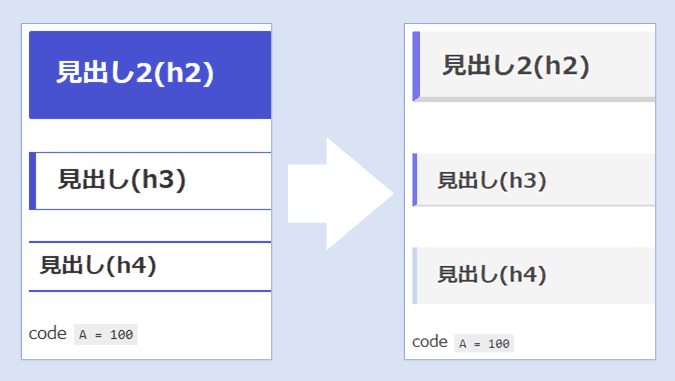Click the gray 見出し2(h2) heading on right
The height and width of the screenshot is (381, 675).
click(x=534, y=66)
